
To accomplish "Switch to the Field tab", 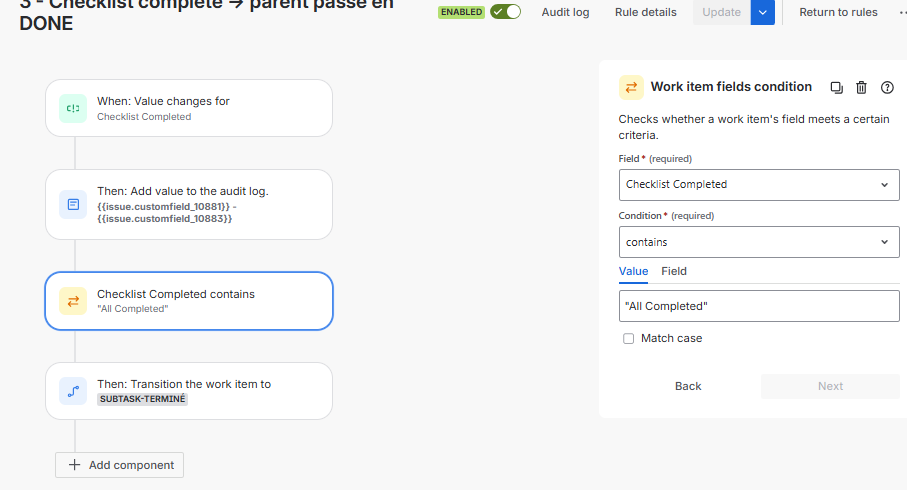I will coord(674,271).
